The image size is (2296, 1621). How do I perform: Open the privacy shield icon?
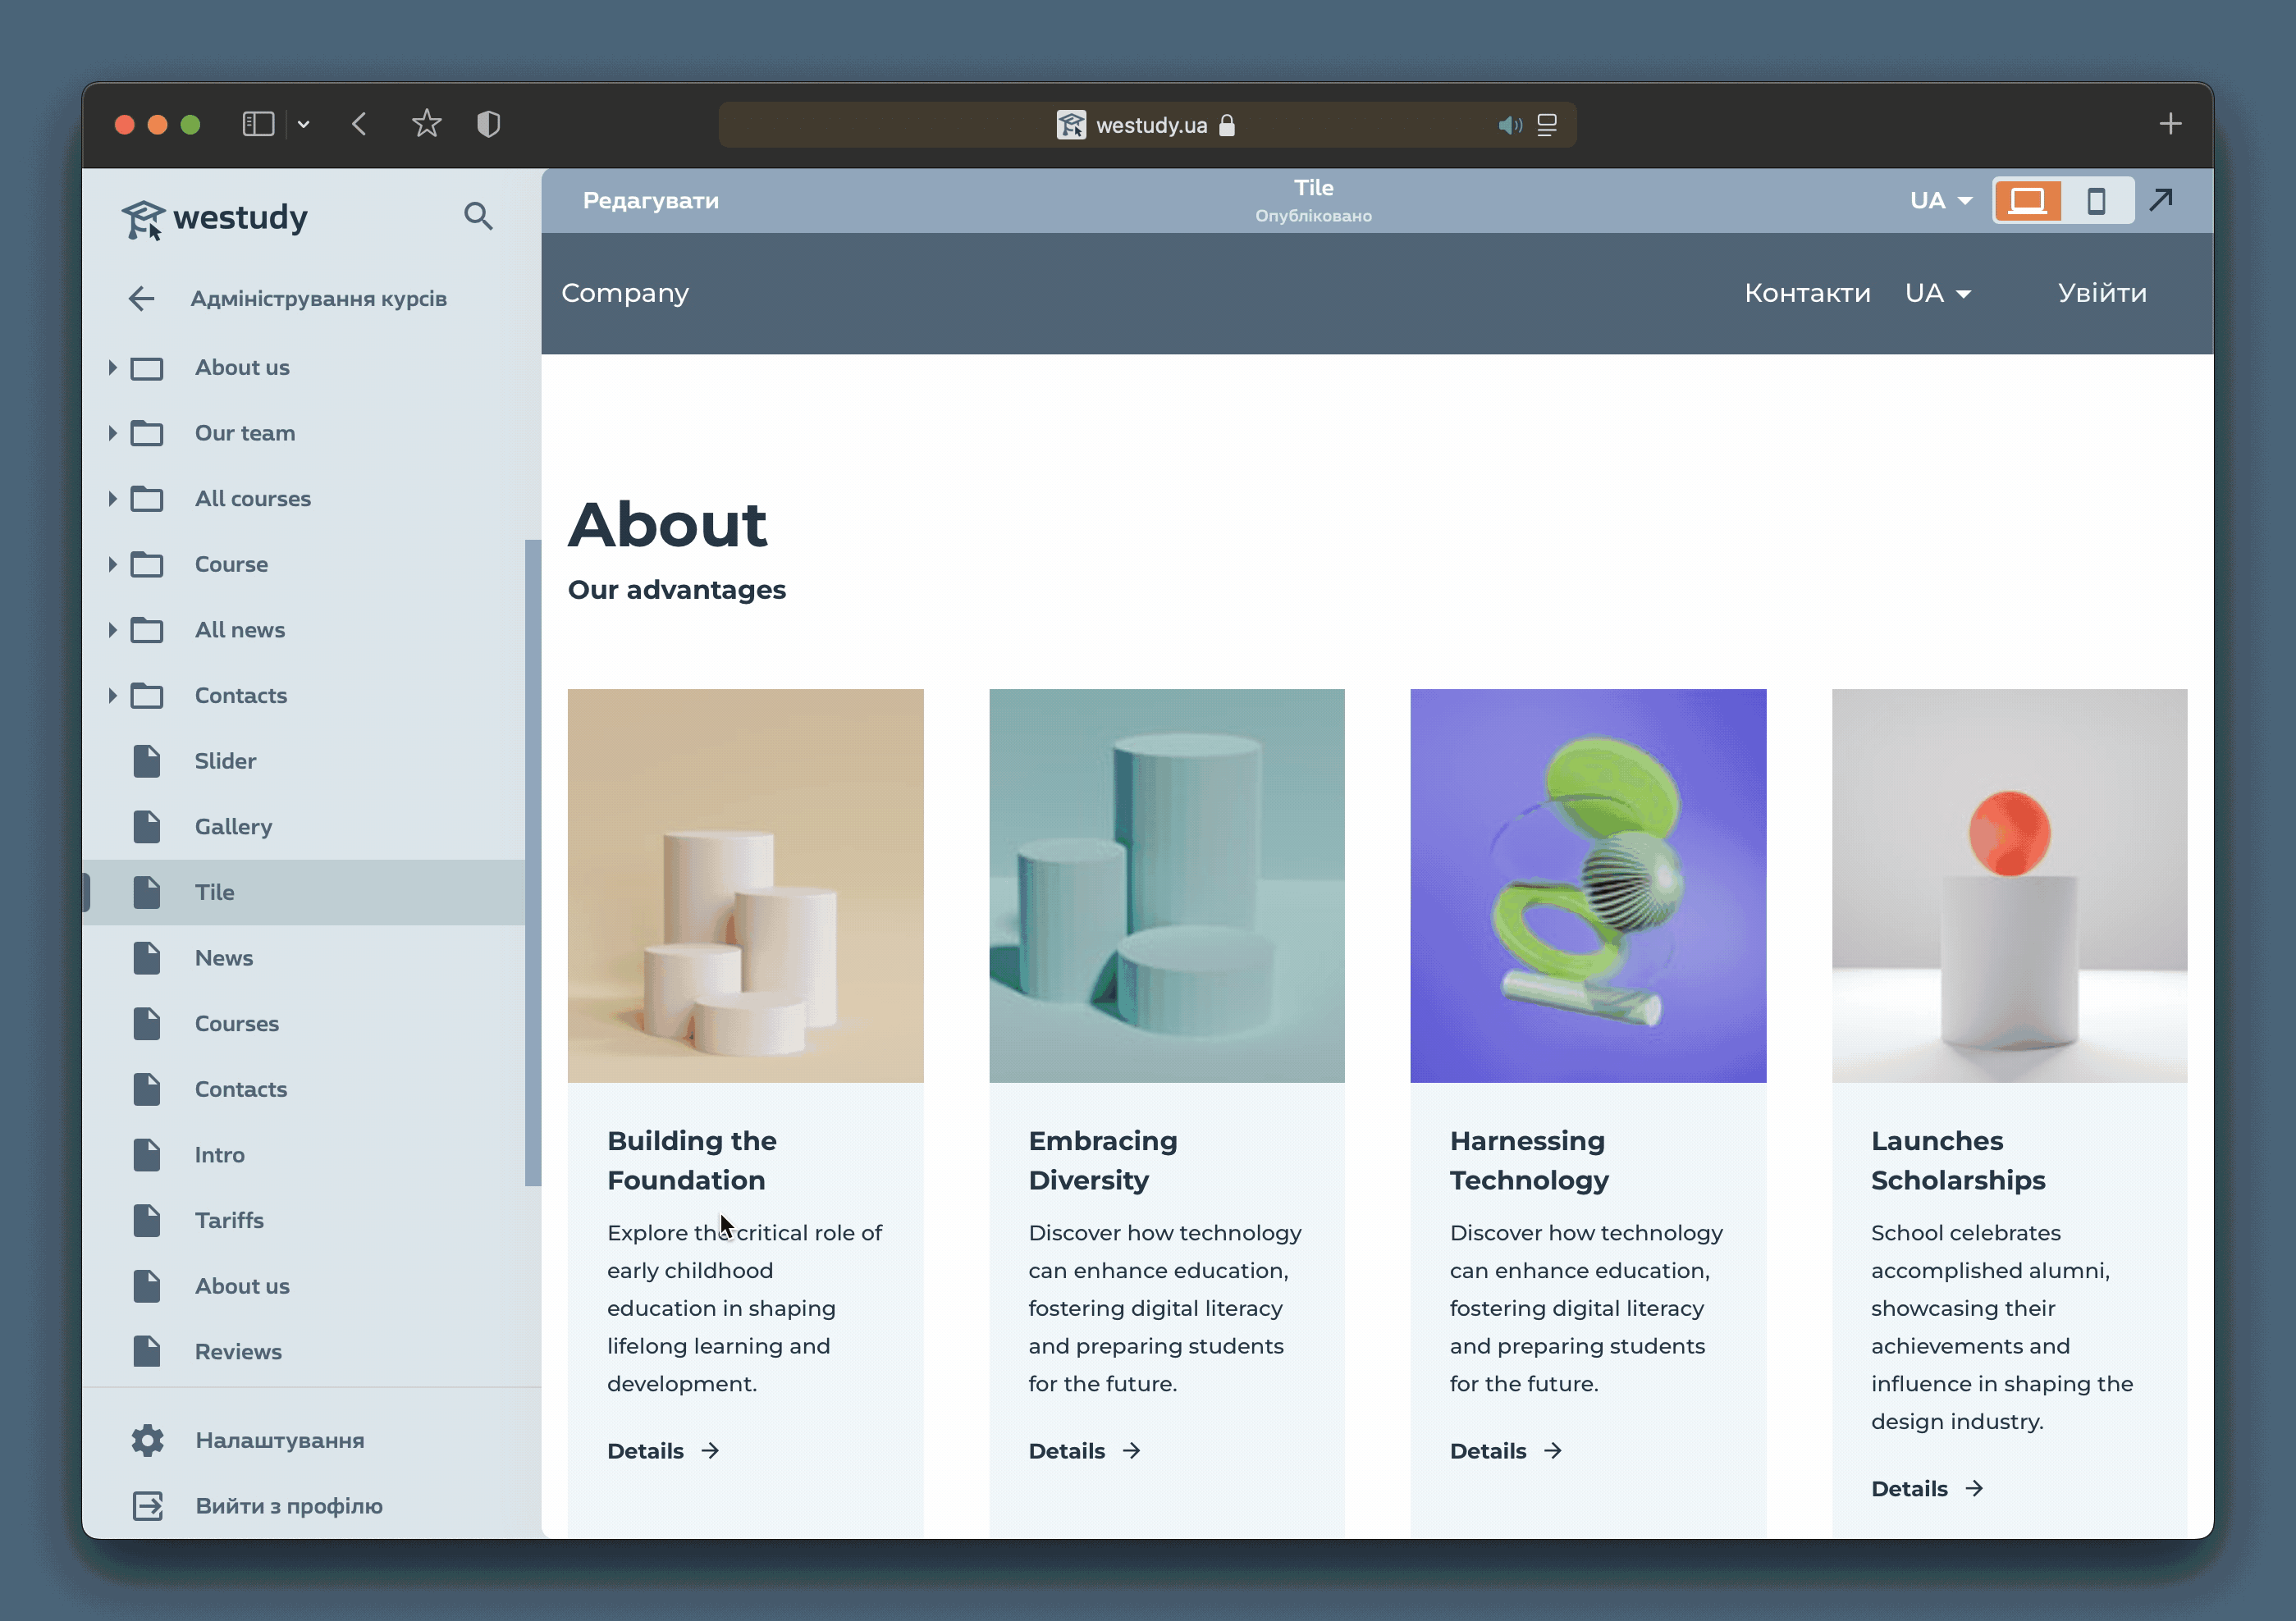click(489, 124)
